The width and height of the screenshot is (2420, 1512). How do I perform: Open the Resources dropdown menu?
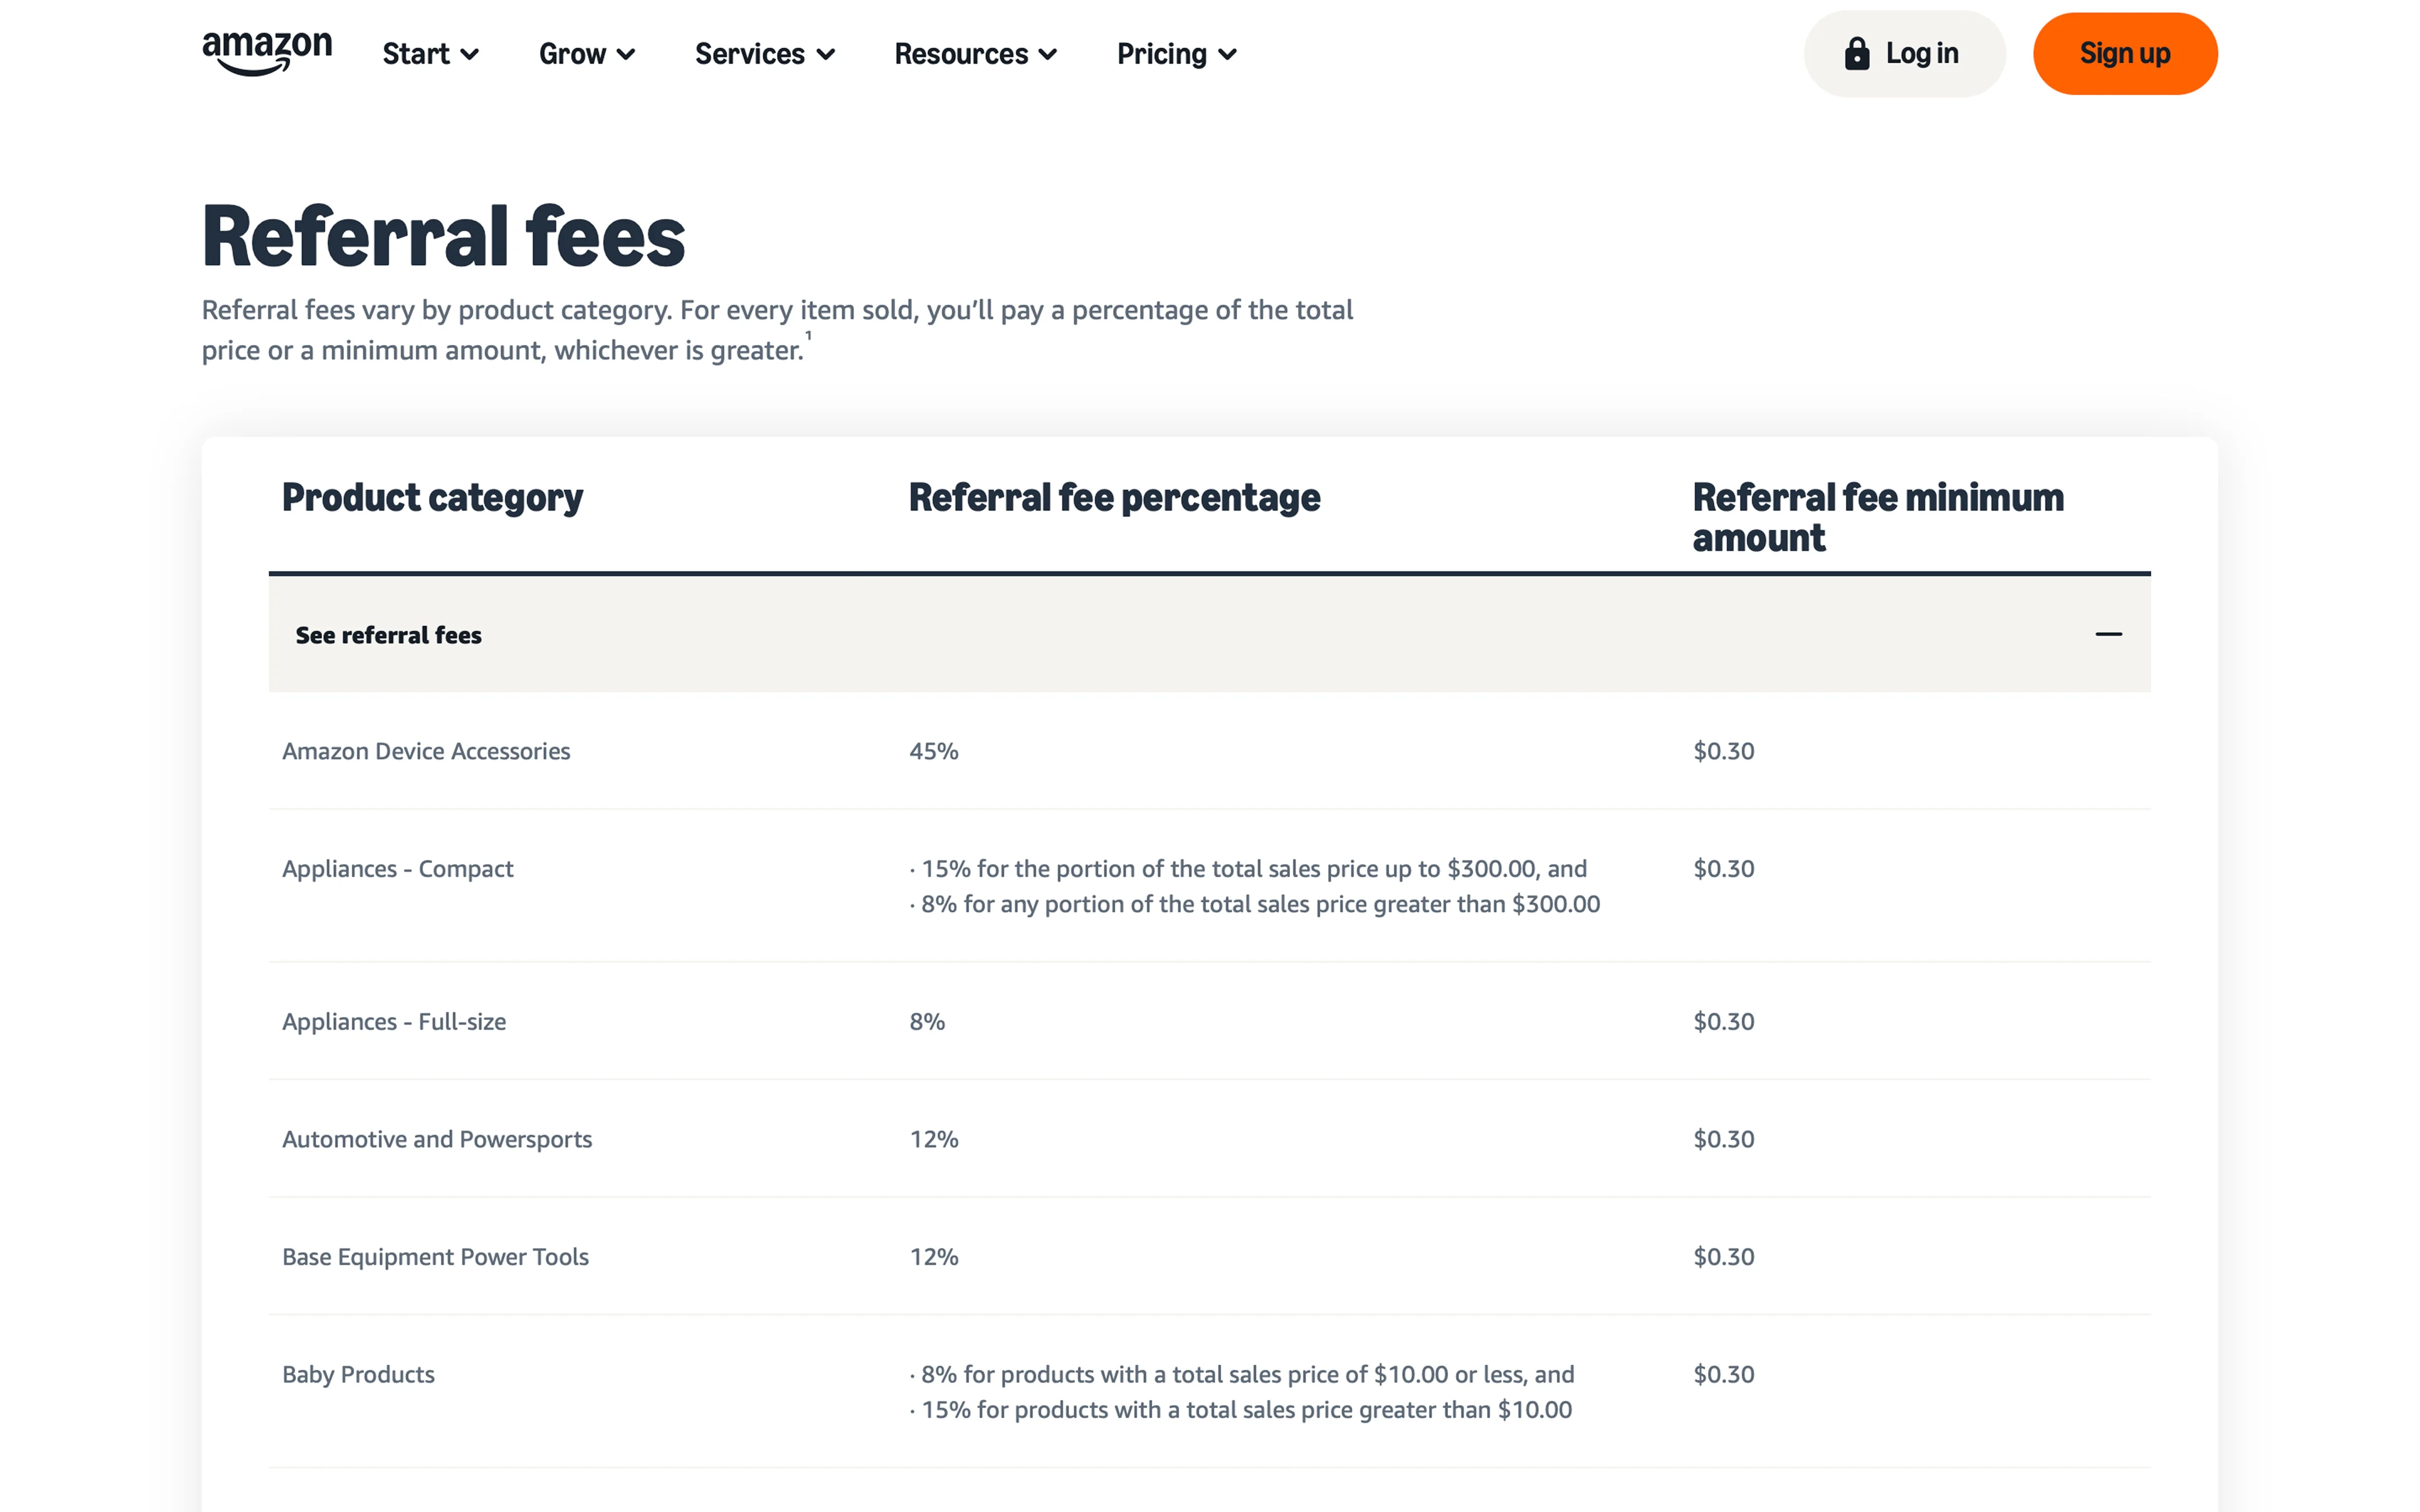pyautogui.click(x=975, y=54)
